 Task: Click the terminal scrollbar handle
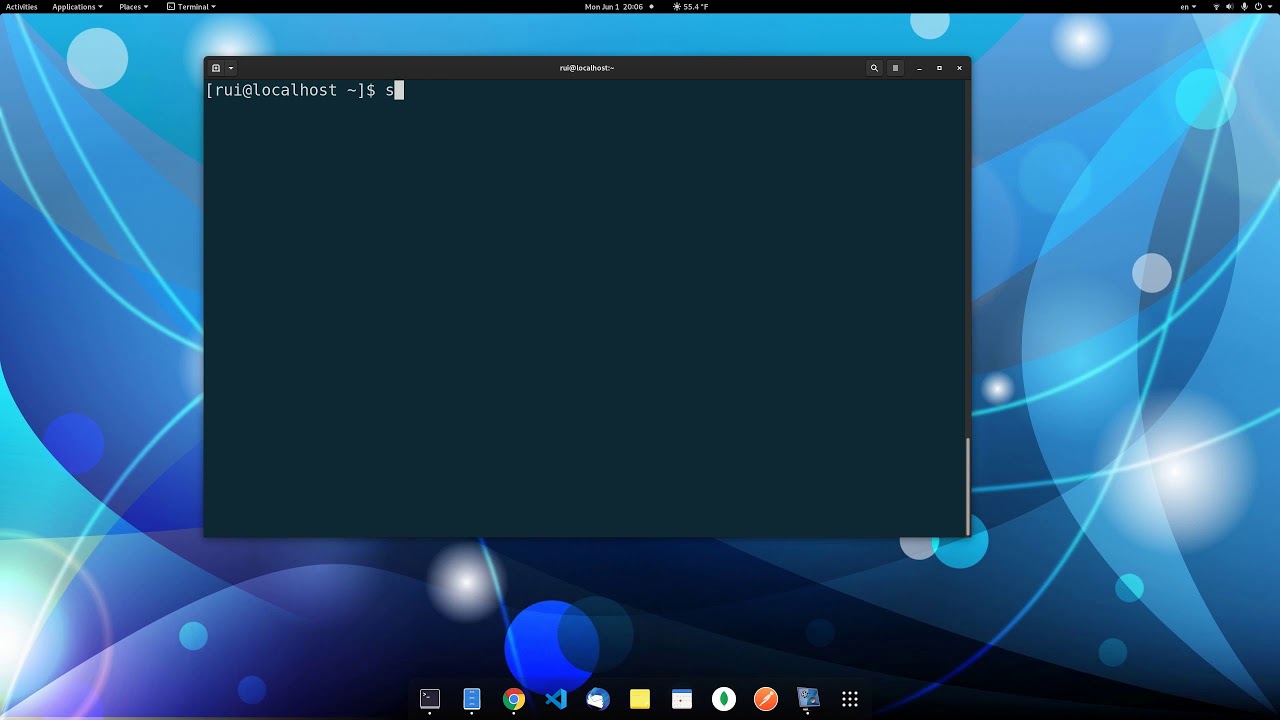coord(968,485)
